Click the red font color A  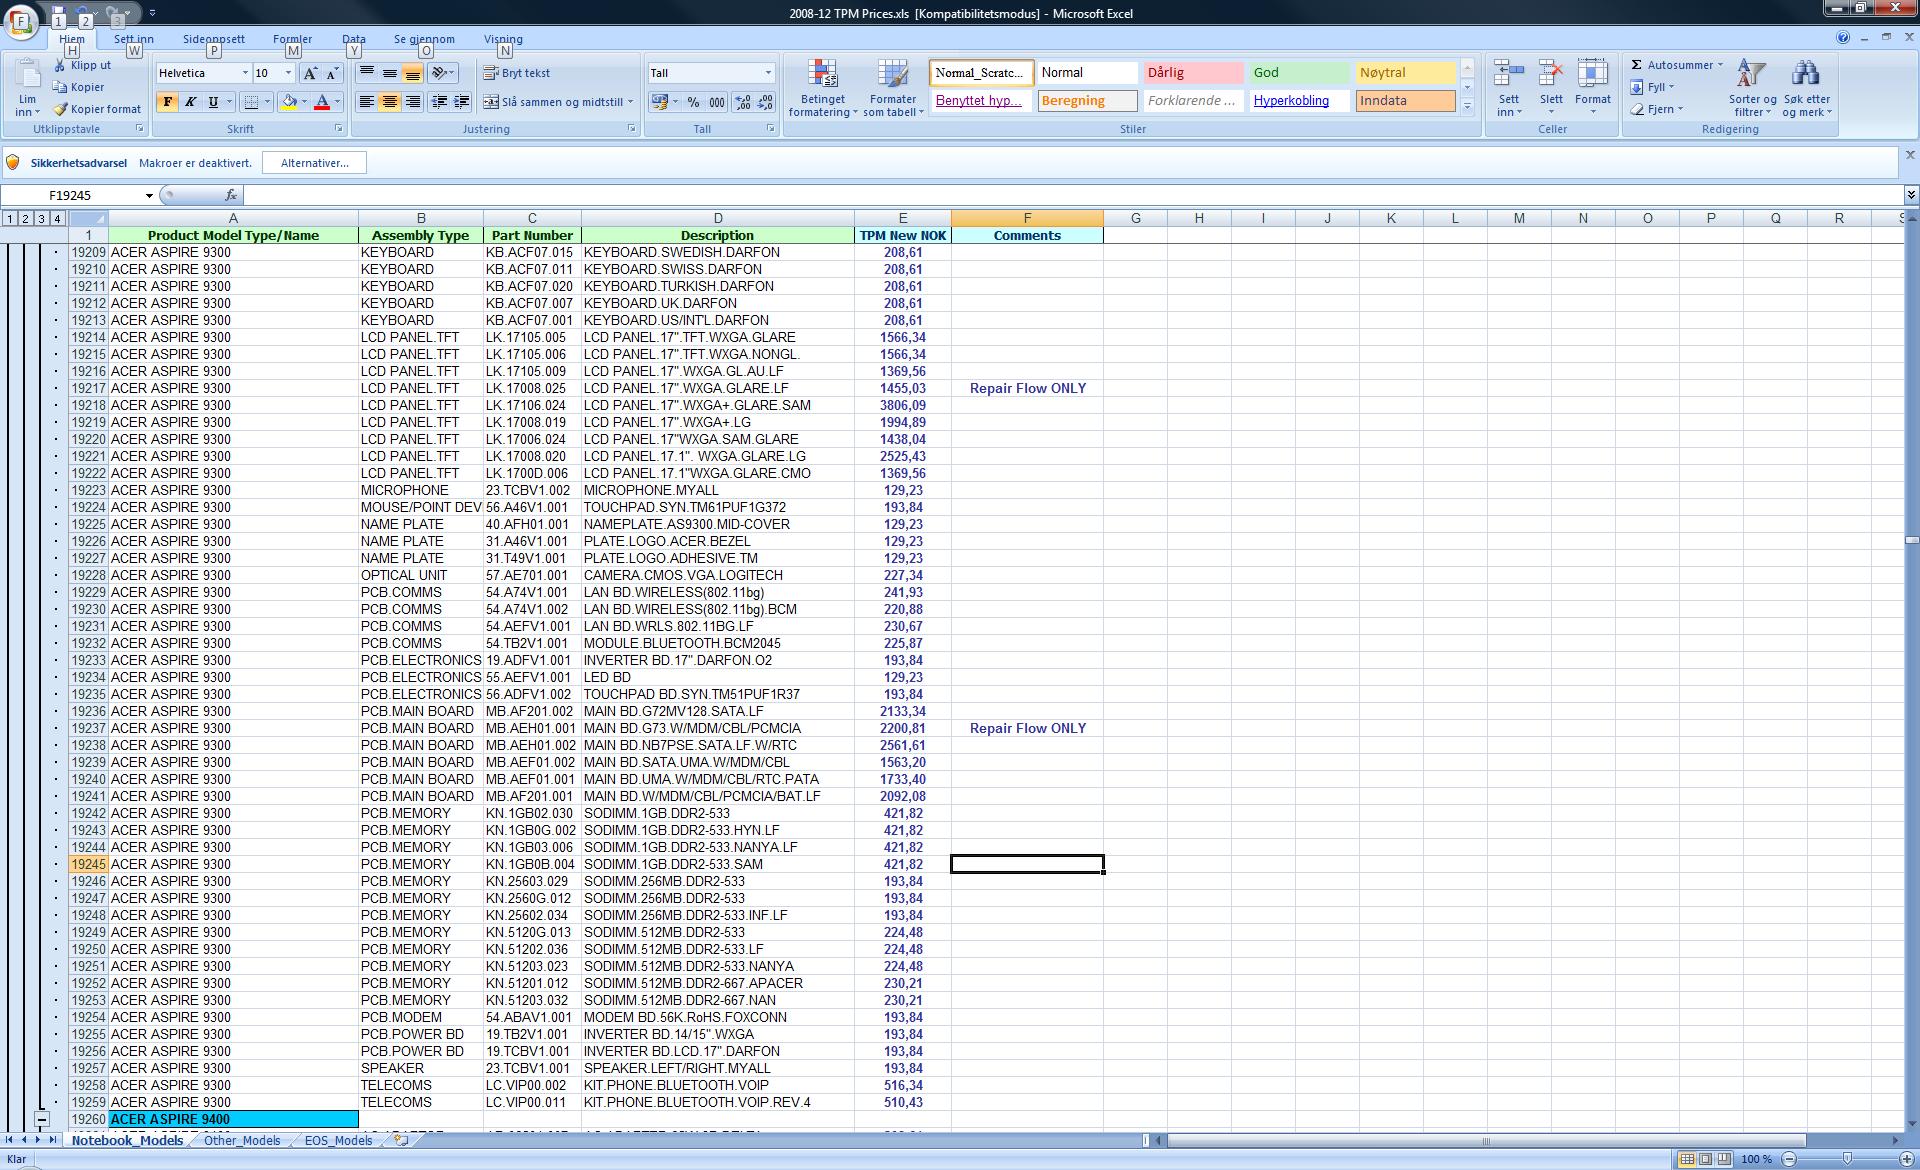coord(322,102)
